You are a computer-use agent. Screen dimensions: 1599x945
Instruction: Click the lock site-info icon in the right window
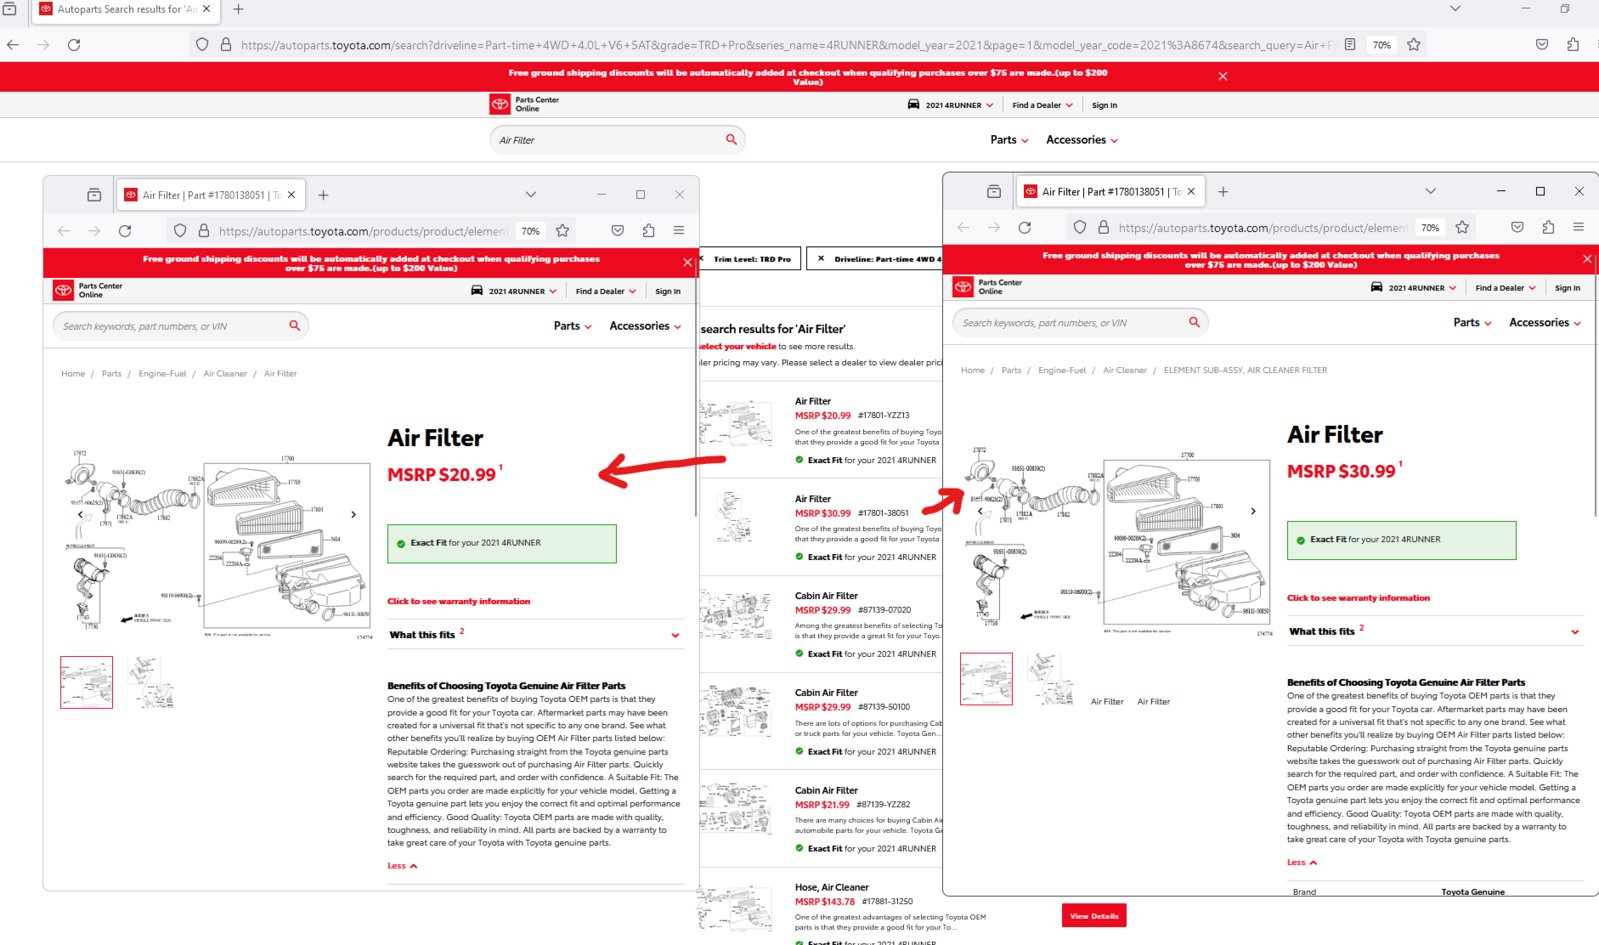[x=1103, y=228]
